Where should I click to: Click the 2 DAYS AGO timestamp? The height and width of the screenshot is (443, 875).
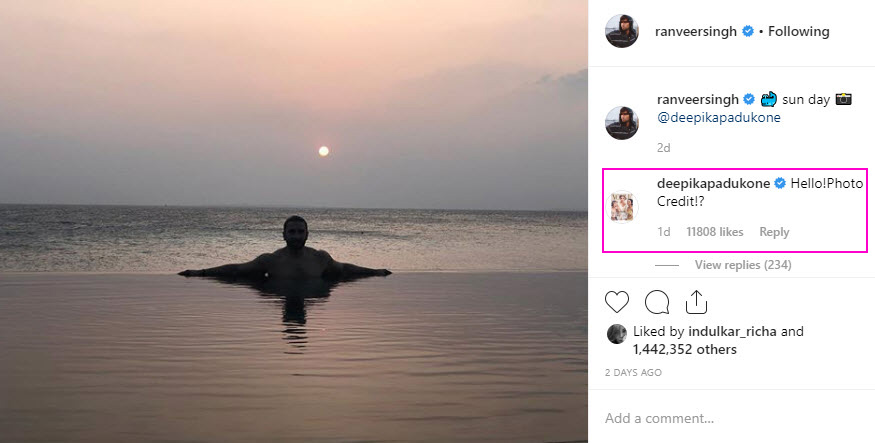633,372
